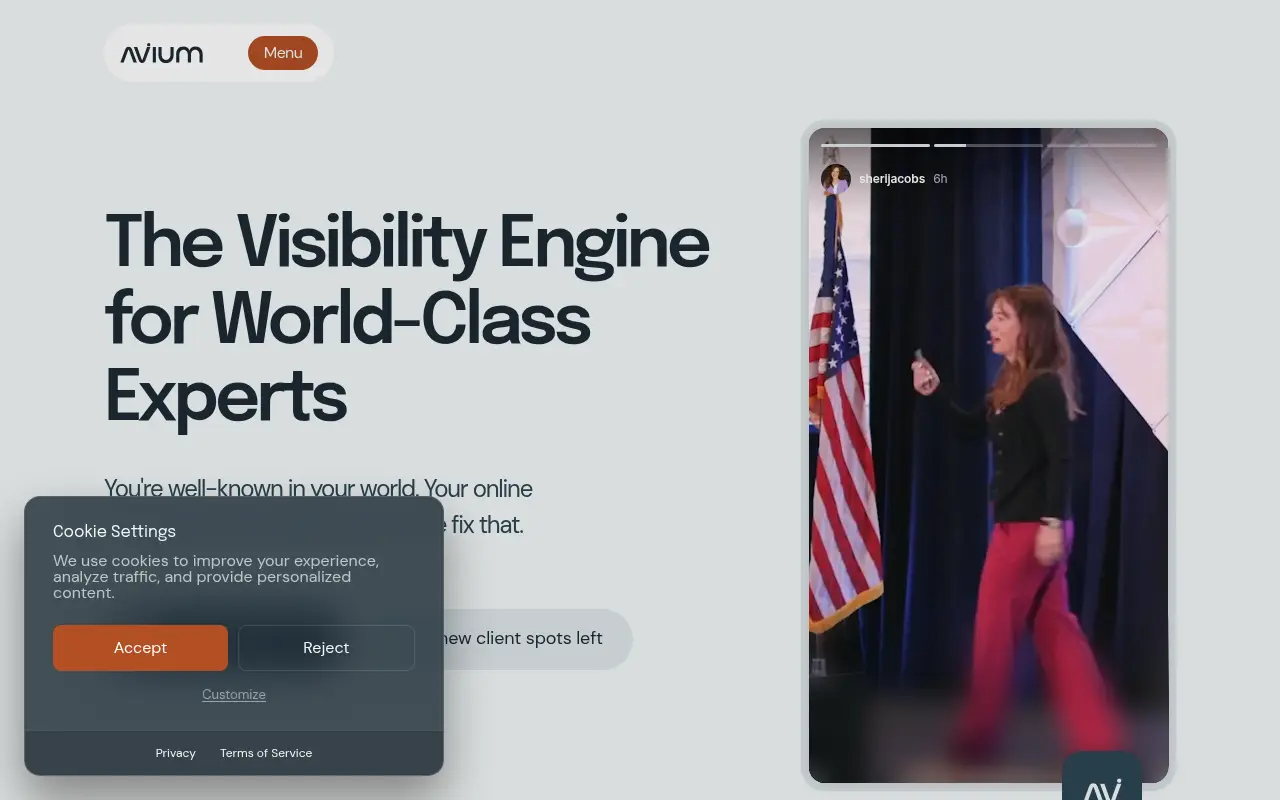Image resolution: width=1280 pixels, height=800 pixels.
Task: Click the Cookie Settings title
Action: [114, 531]
